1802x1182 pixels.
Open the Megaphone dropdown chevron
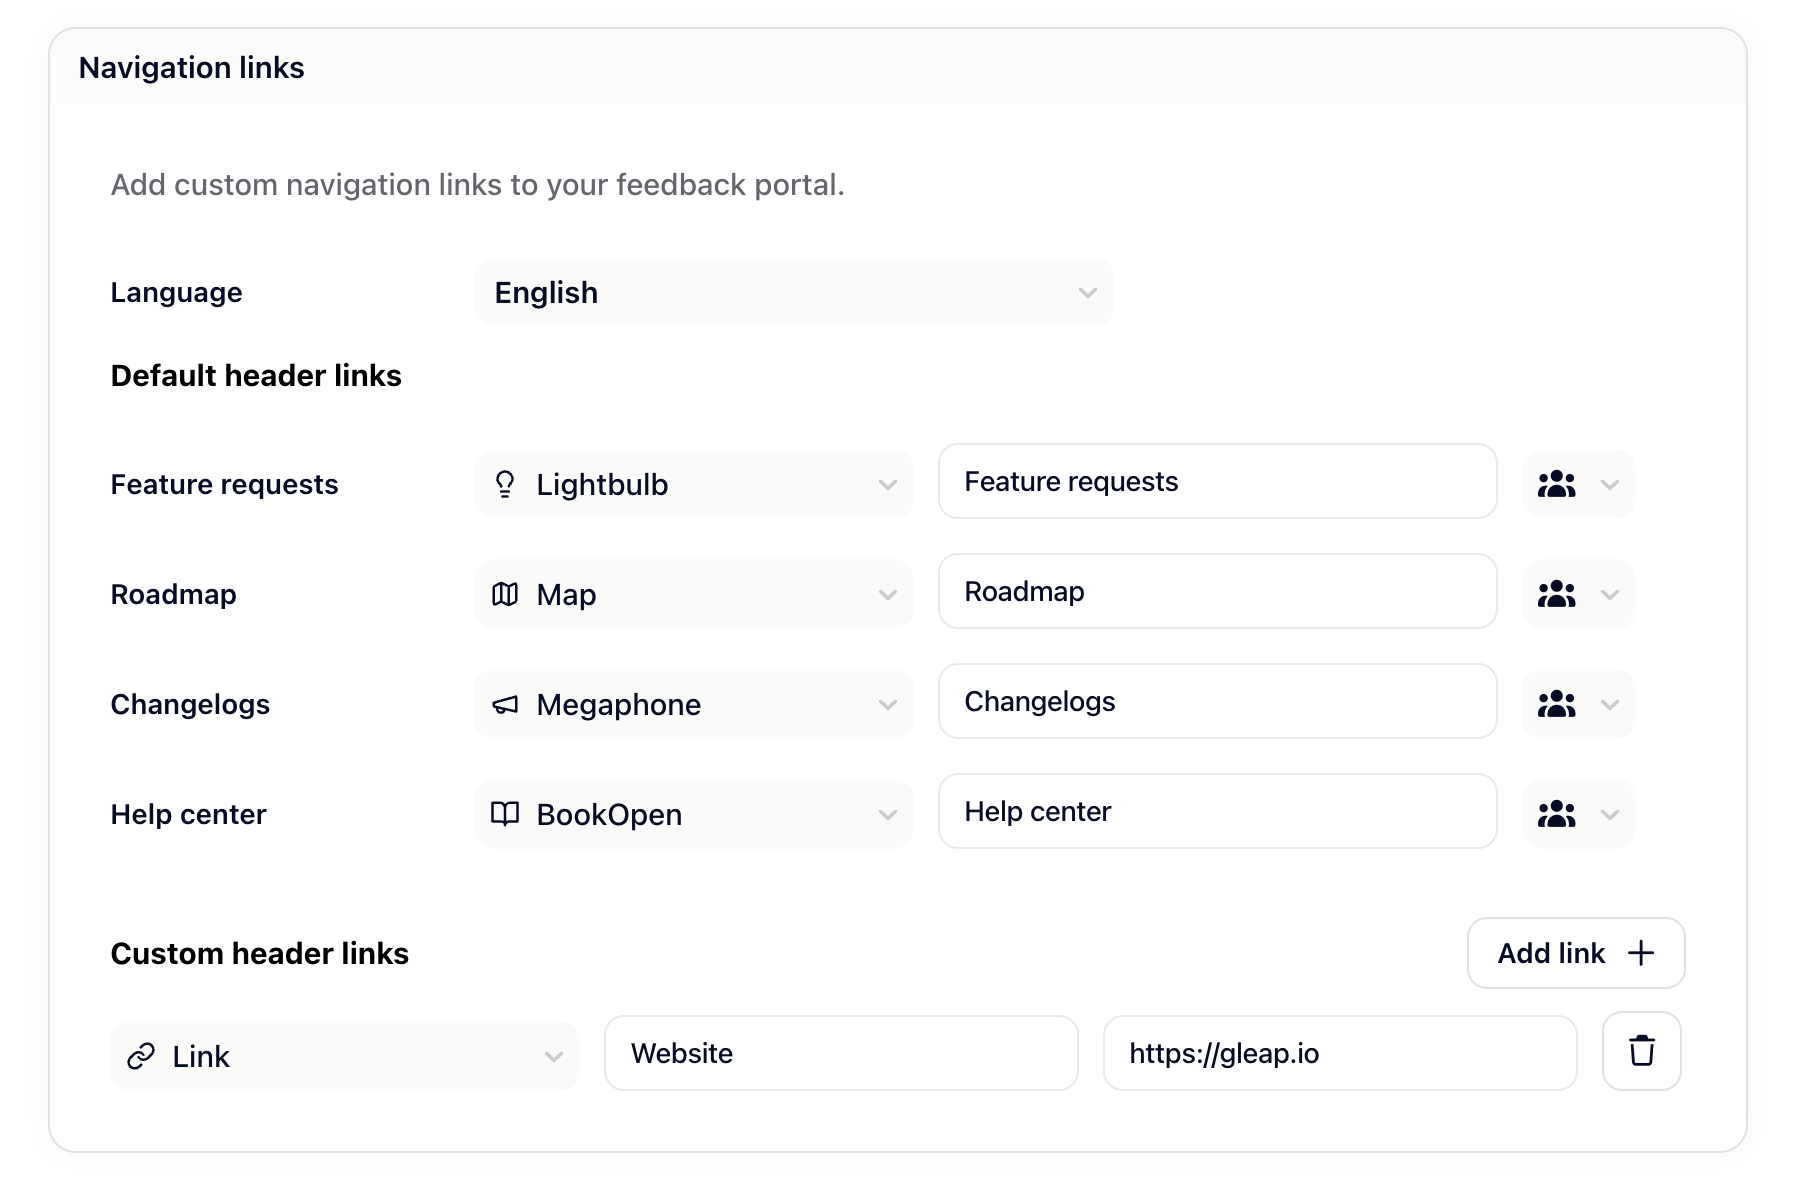click(887, 705)
